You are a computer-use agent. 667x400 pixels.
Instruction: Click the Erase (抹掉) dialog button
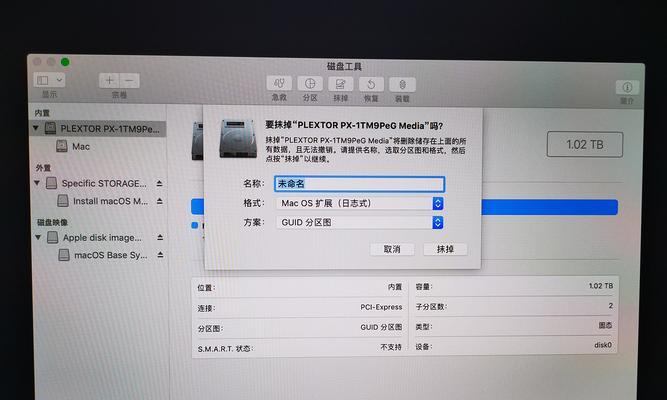click(445, 249)
